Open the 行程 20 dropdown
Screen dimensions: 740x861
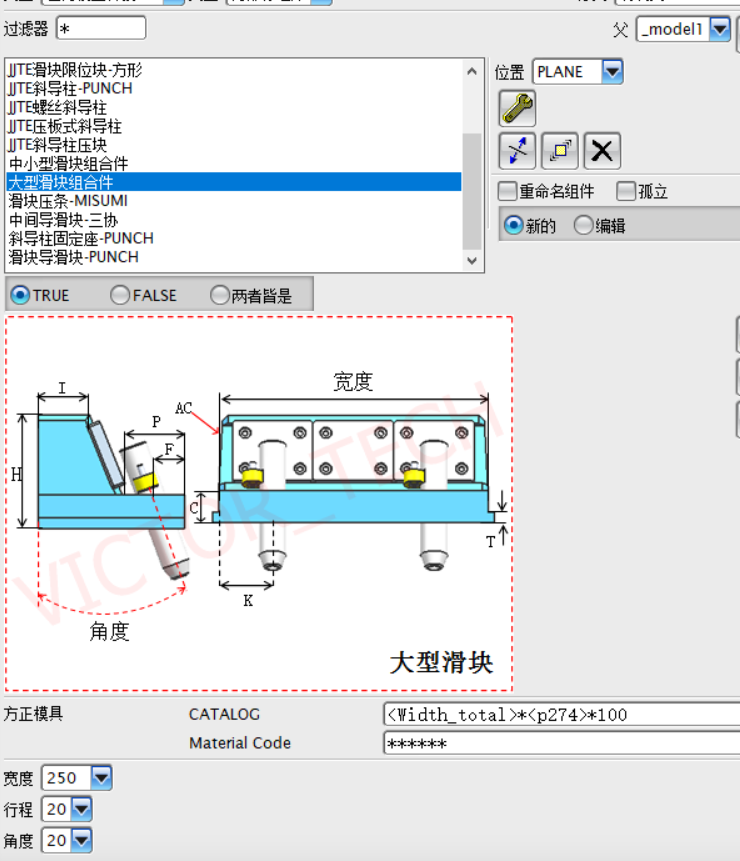[x=81, y=809]
